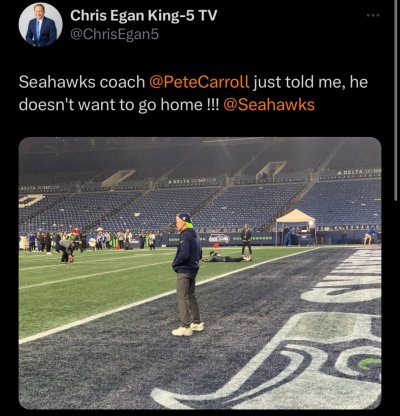
Task: Click the coach standing in the photo
Action: click(x=187, y=274)
